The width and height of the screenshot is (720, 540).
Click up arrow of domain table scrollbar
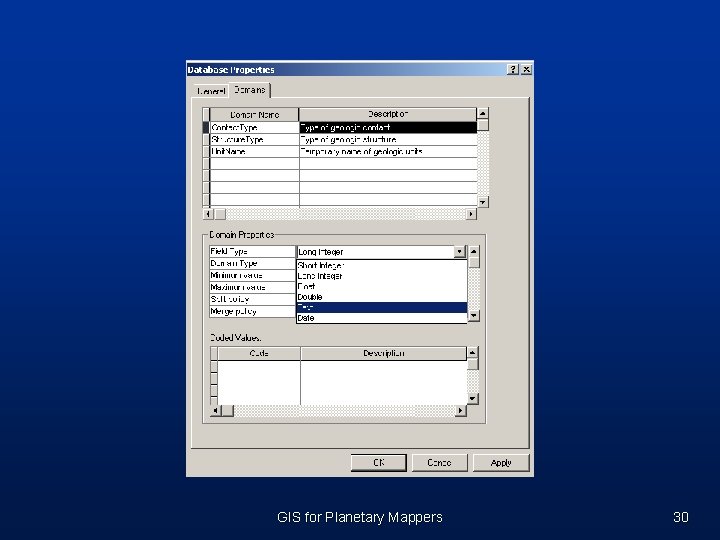[x=483, y=113]
